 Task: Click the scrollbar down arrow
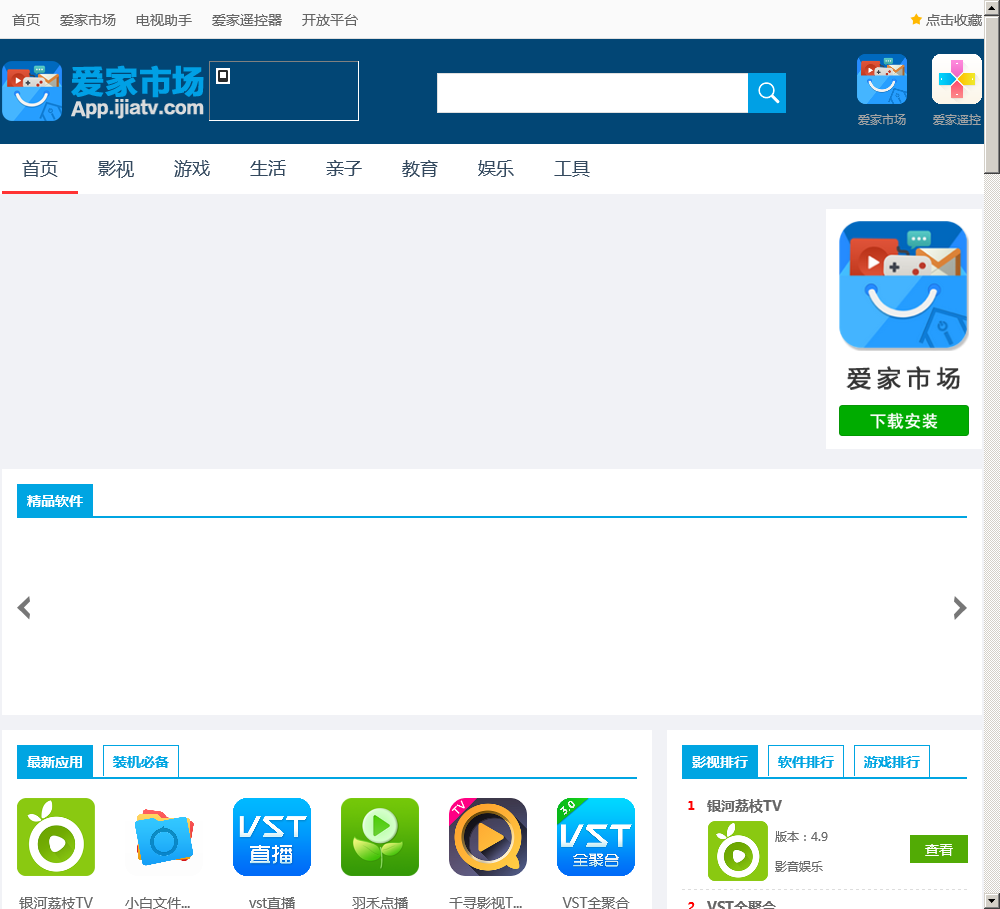(x=992, y=902)
